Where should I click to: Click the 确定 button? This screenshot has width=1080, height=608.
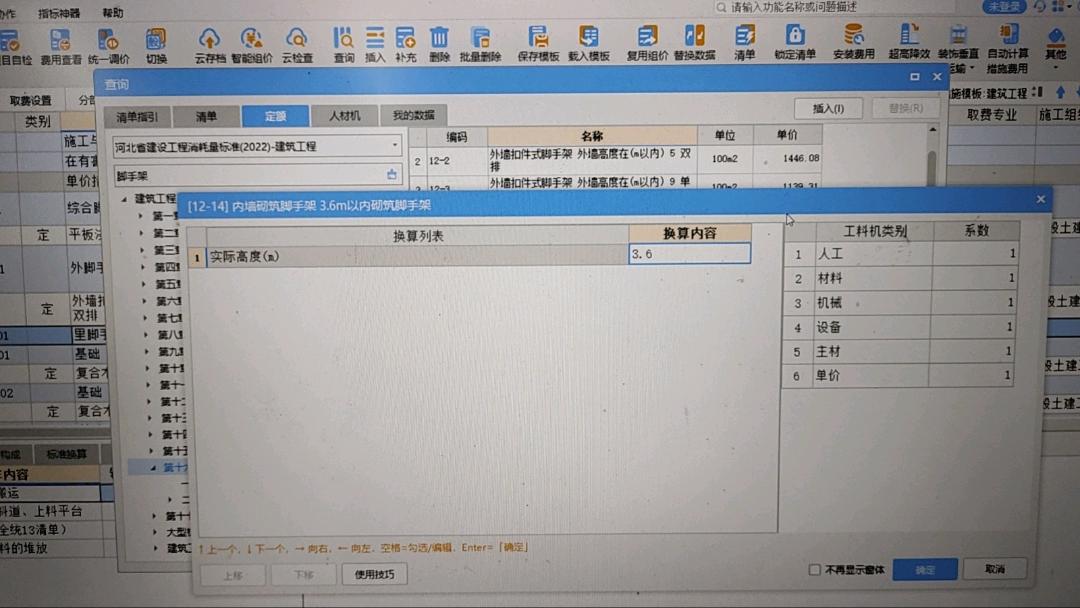925,569
